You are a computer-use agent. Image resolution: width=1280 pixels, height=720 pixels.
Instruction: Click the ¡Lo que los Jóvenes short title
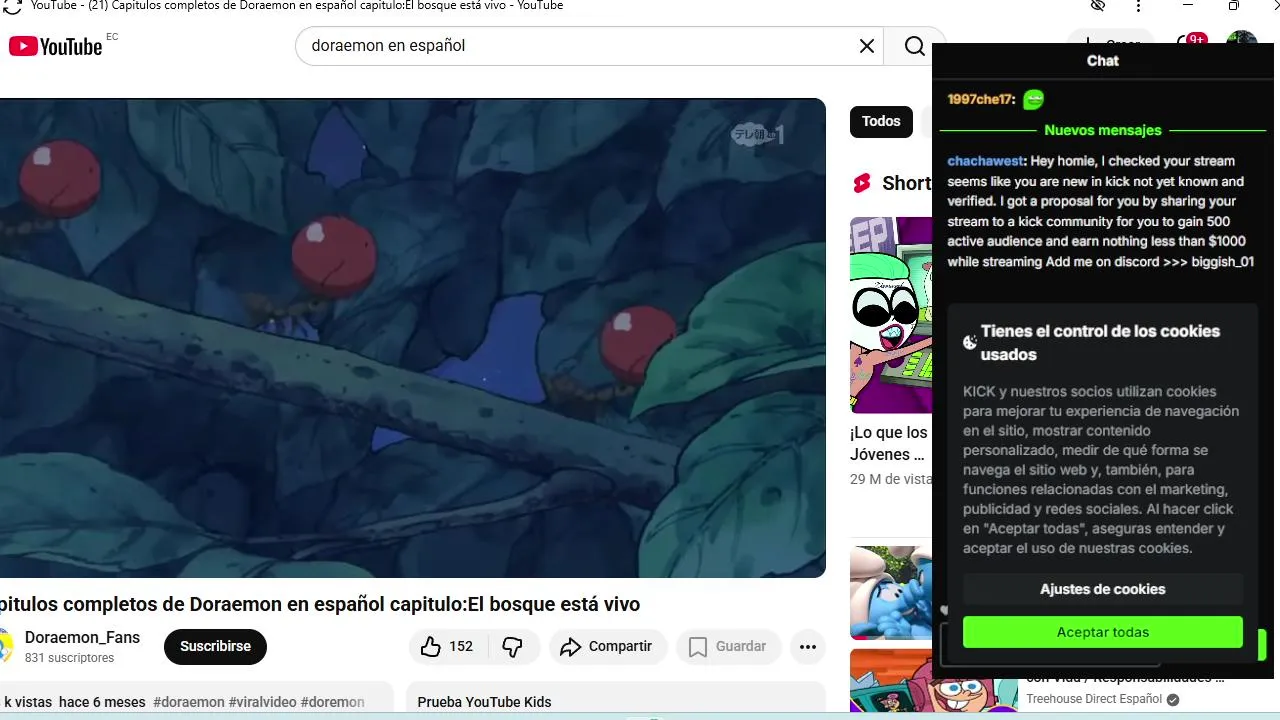(x=889, y=443)
